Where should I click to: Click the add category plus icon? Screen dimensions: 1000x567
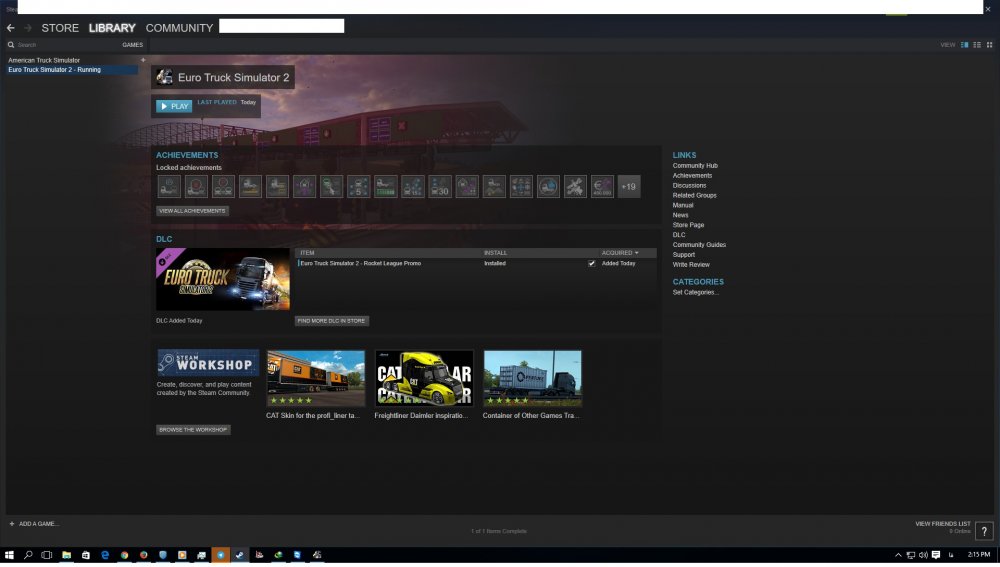[x=143, y=60]
